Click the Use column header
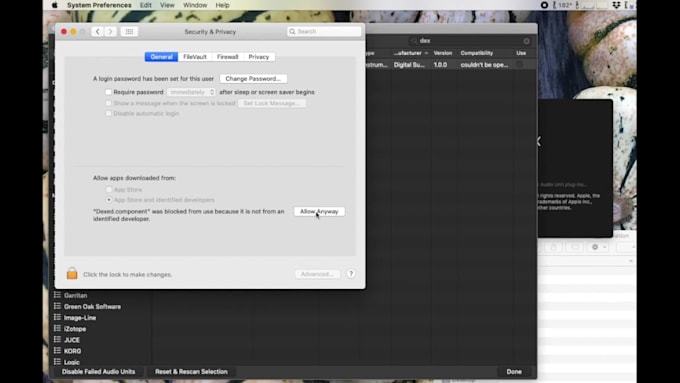Screen dimensions: 680x383 pos(521,53)
